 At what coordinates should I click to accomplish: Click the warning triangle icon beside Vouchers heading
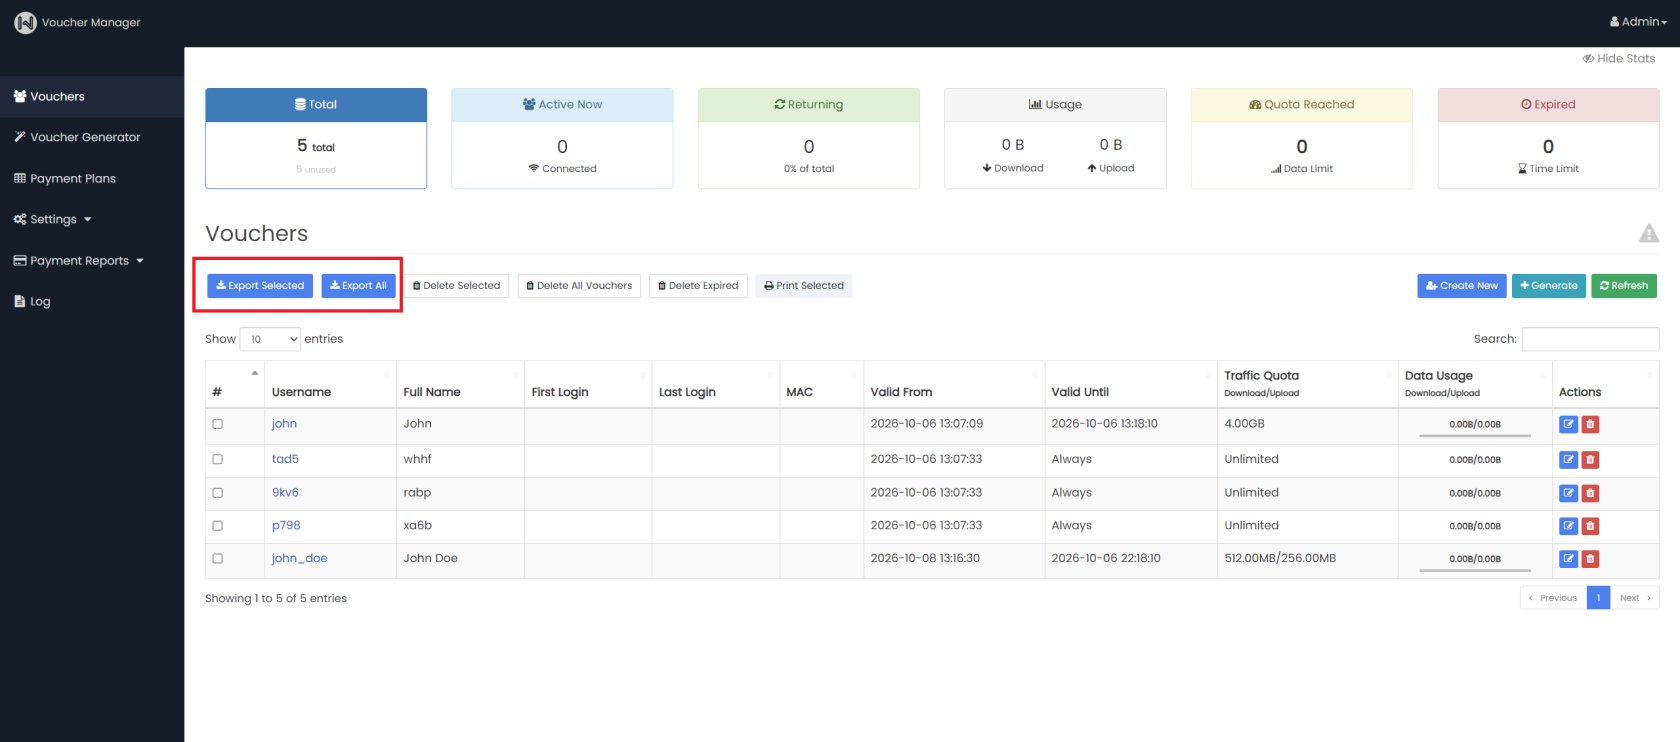coord(1648,234)
